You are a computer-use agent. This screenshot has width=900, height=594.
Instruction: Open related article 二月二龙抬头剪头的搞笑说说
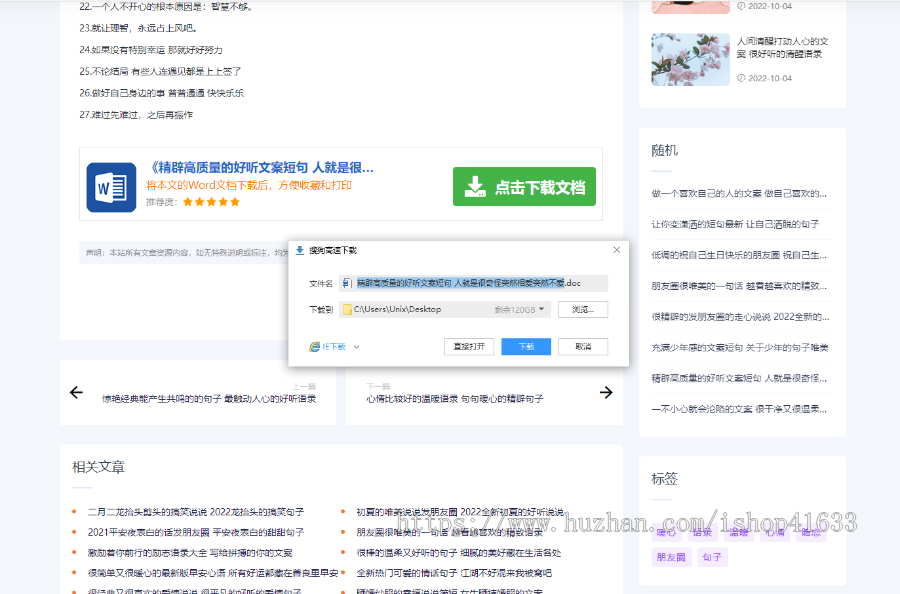(196, 512)
